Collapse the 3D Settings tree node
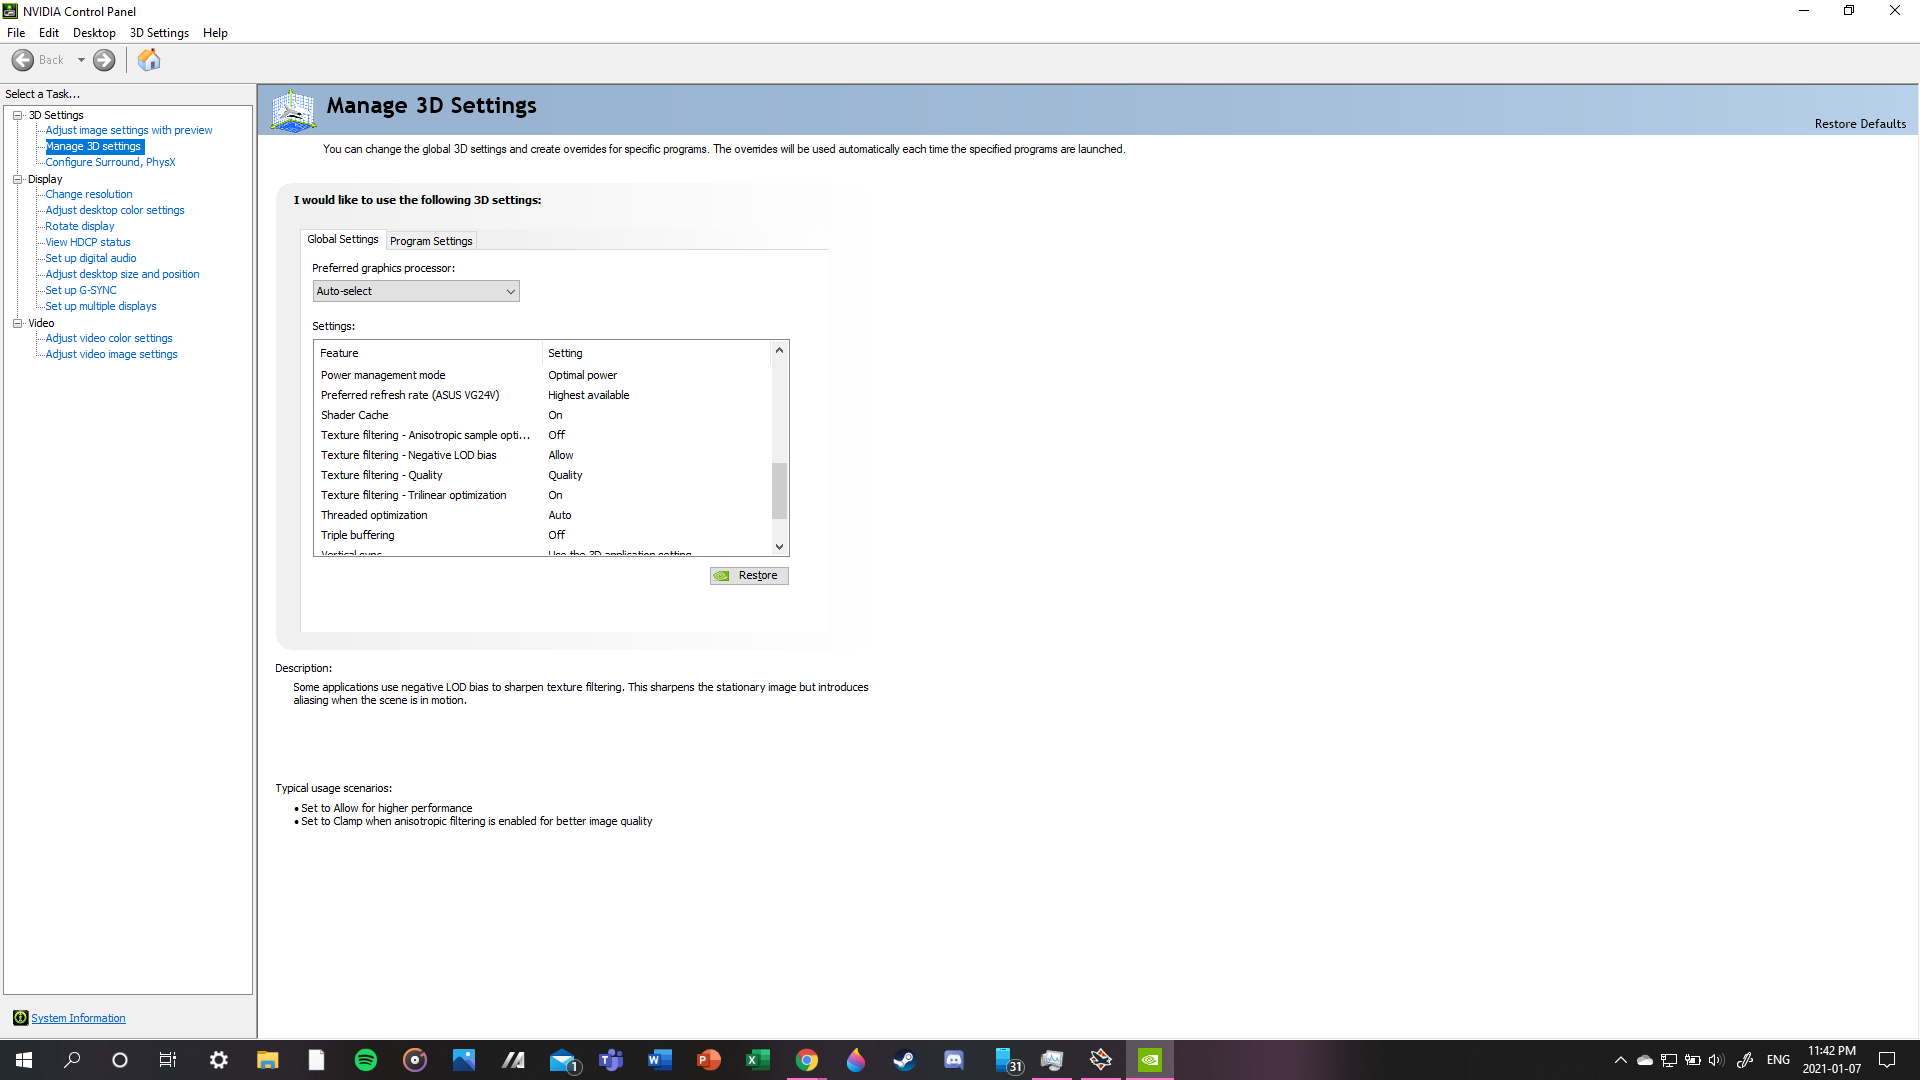1920x1080 pixels. tap(18, 115)
